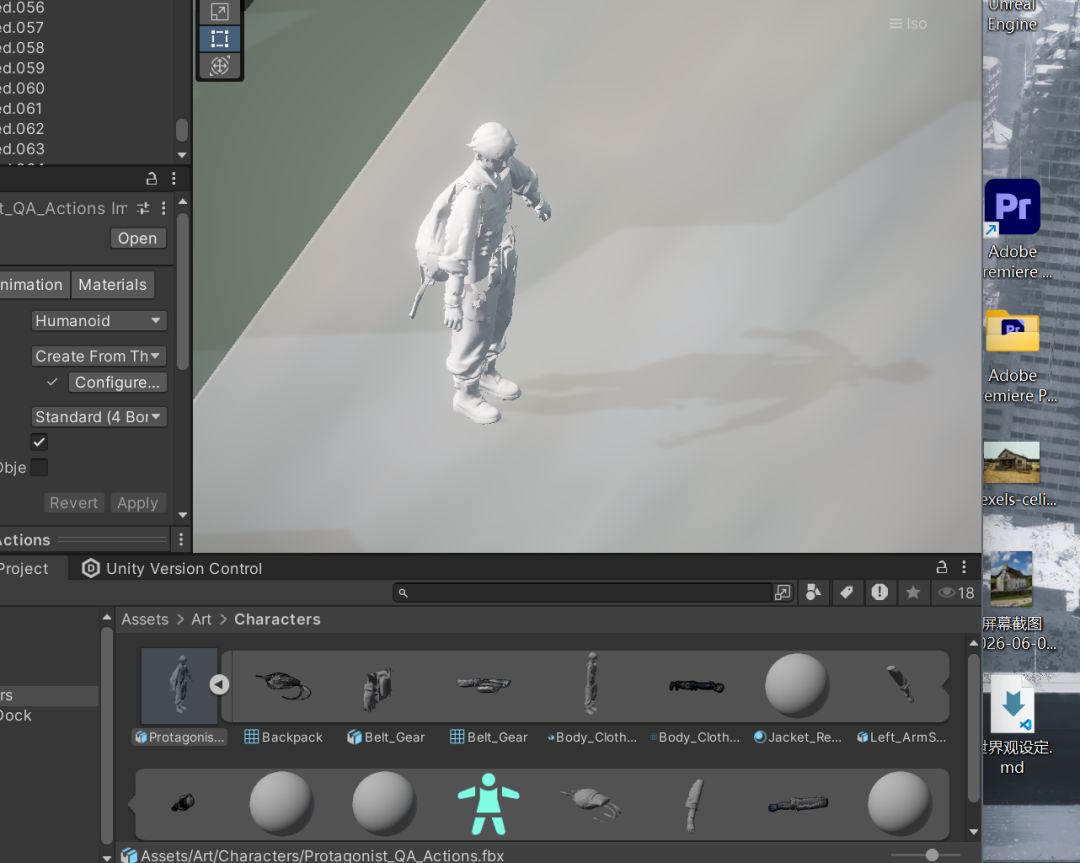This screenshot has height=863, width=1080.
Task: Click the Revert button
Action: tap(73, 503)
